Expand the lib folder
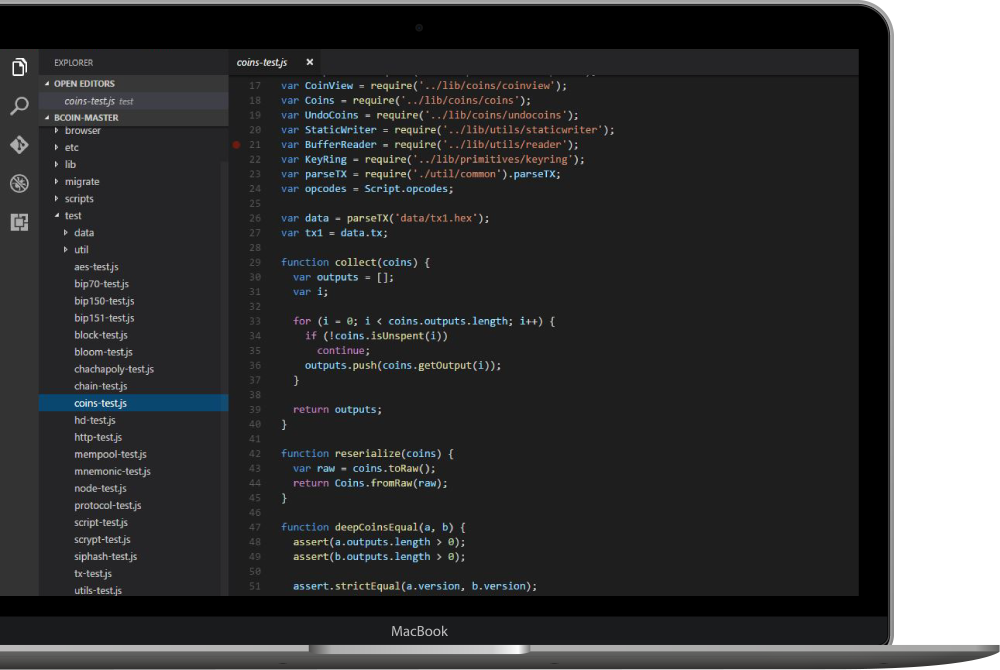1000x670 pixels. point(70,164)
